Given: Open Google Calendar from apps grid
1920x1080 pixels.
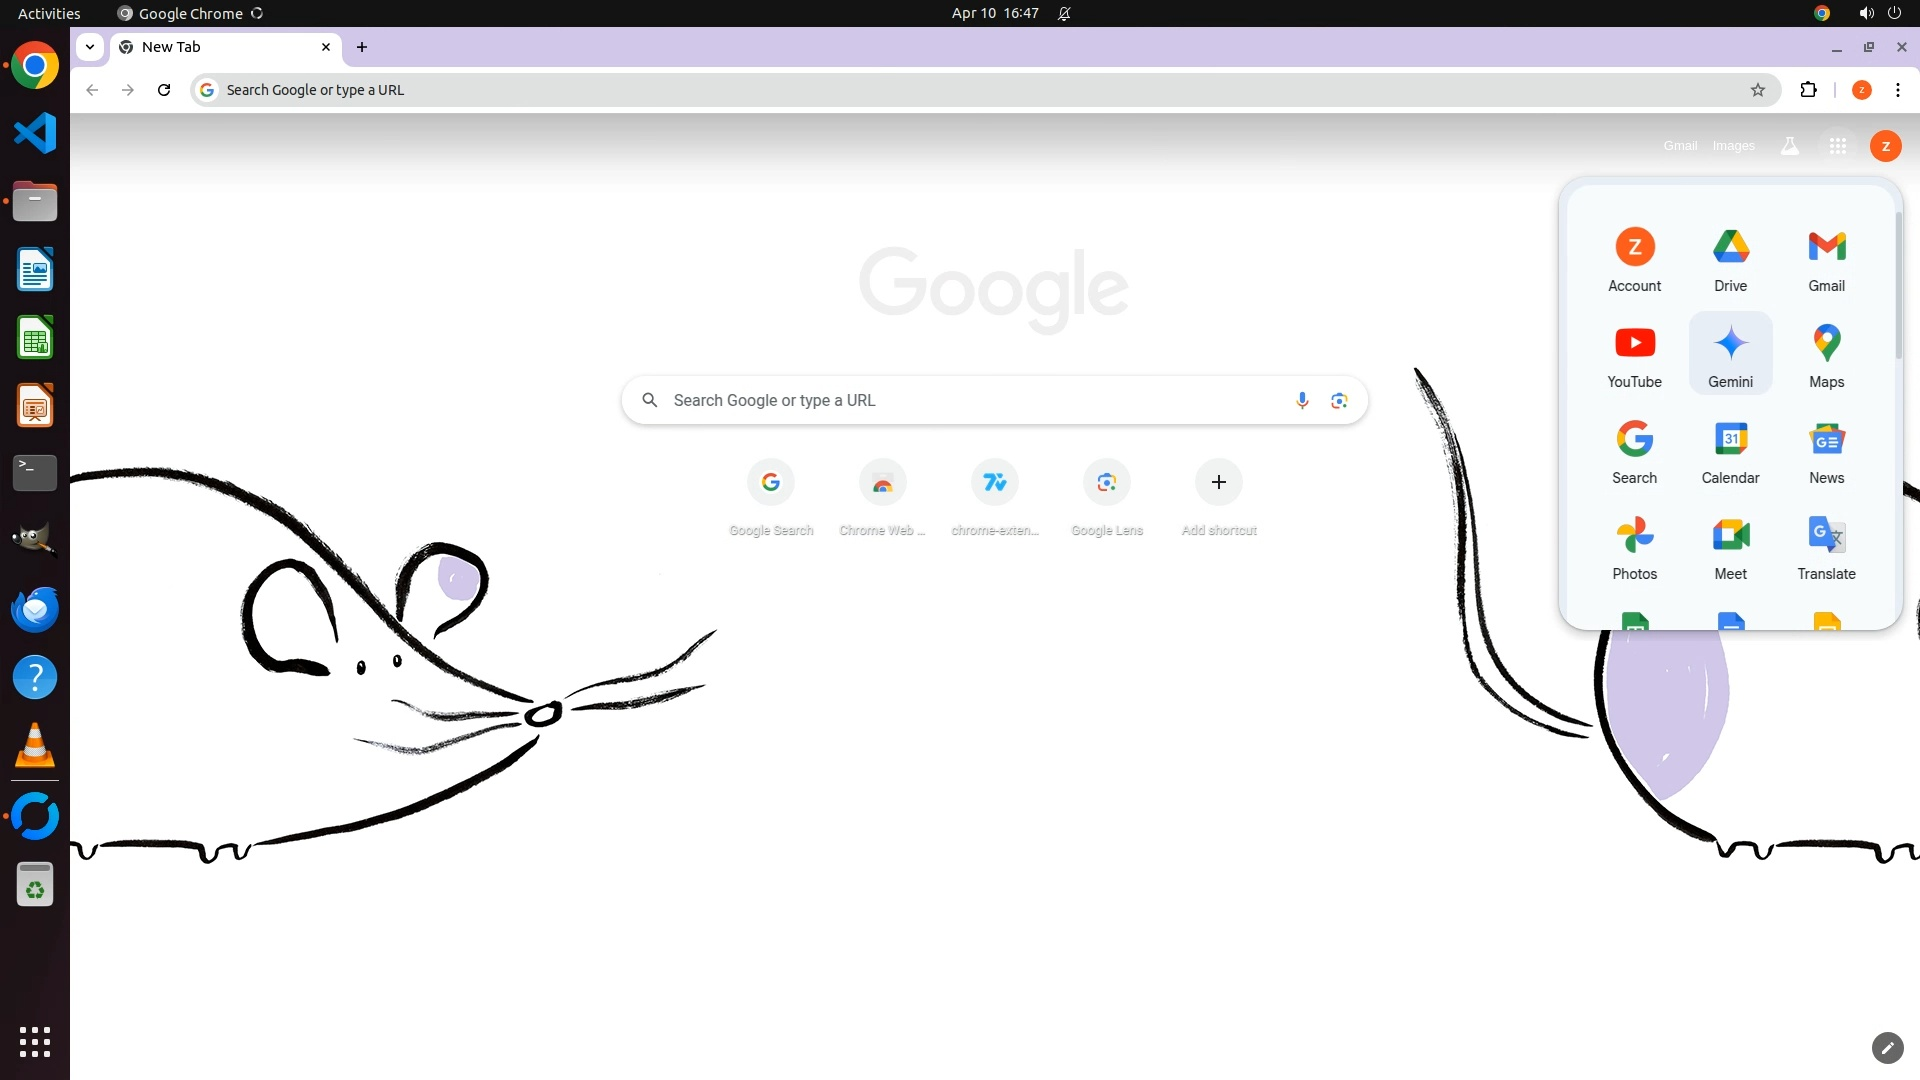Looking at the screenshot, I should click(x=1730, y=449).
